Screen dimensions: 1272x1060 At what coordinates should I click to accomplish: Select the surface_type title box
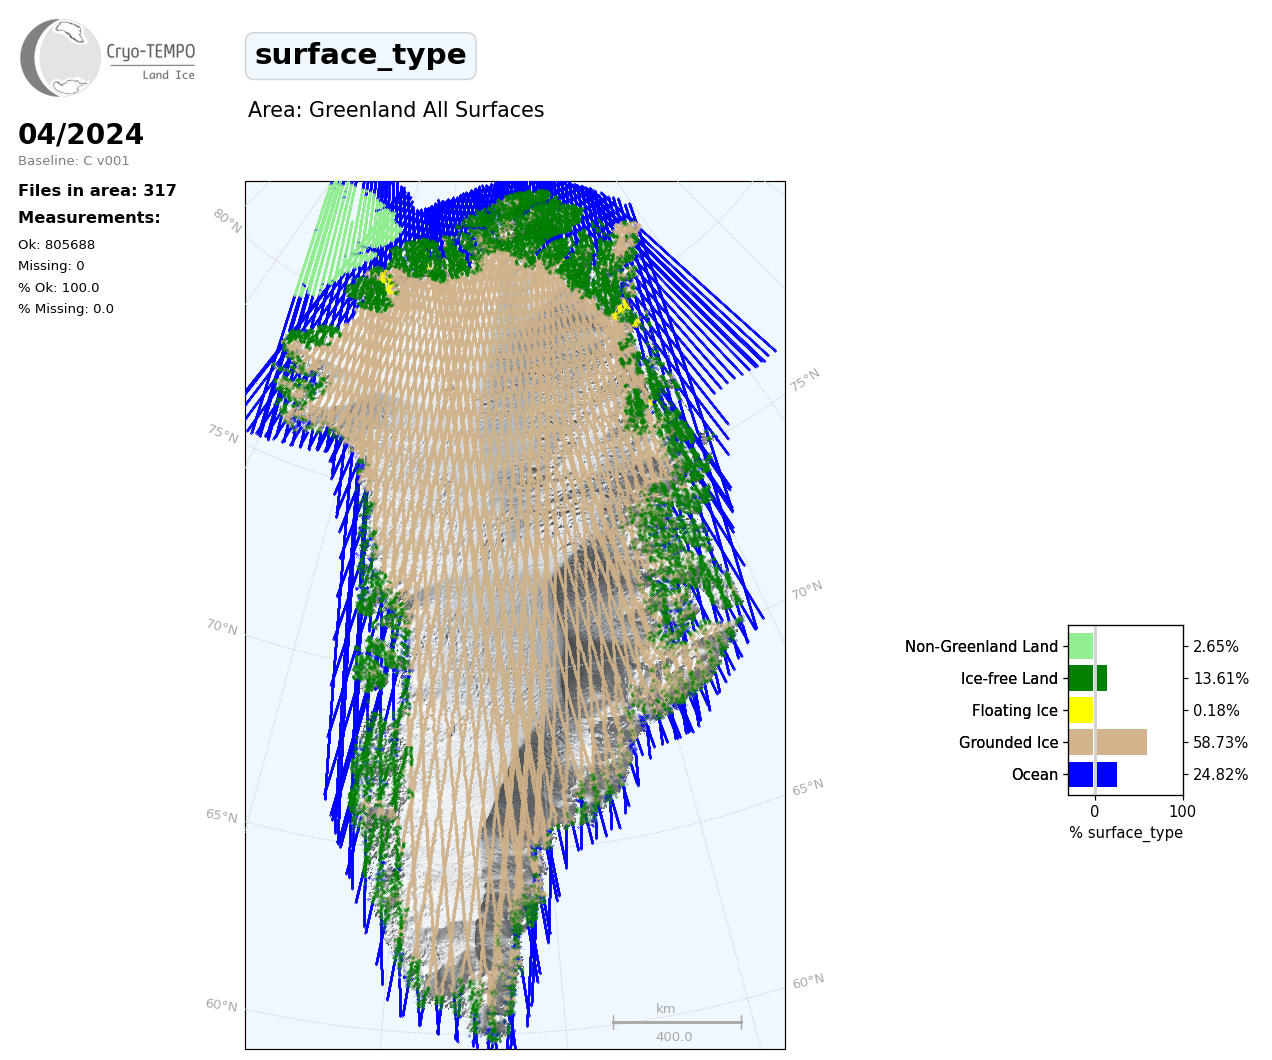(361, 56)
